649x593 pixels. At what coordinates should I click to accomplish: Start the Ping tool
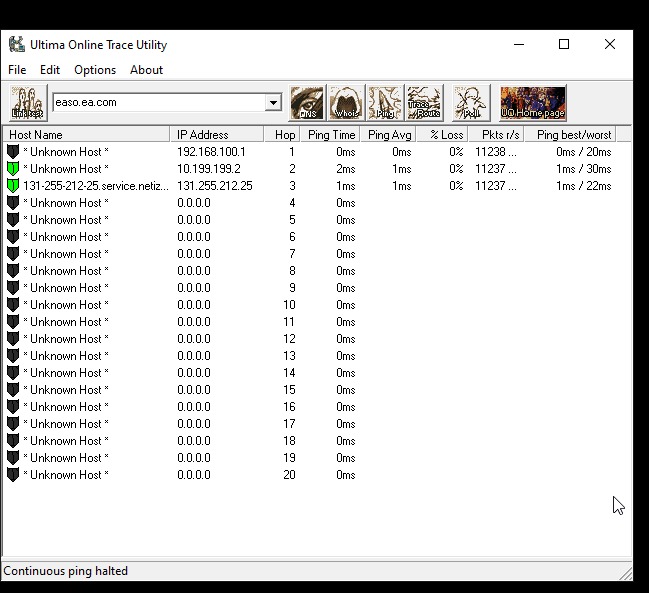pos(385,103)
